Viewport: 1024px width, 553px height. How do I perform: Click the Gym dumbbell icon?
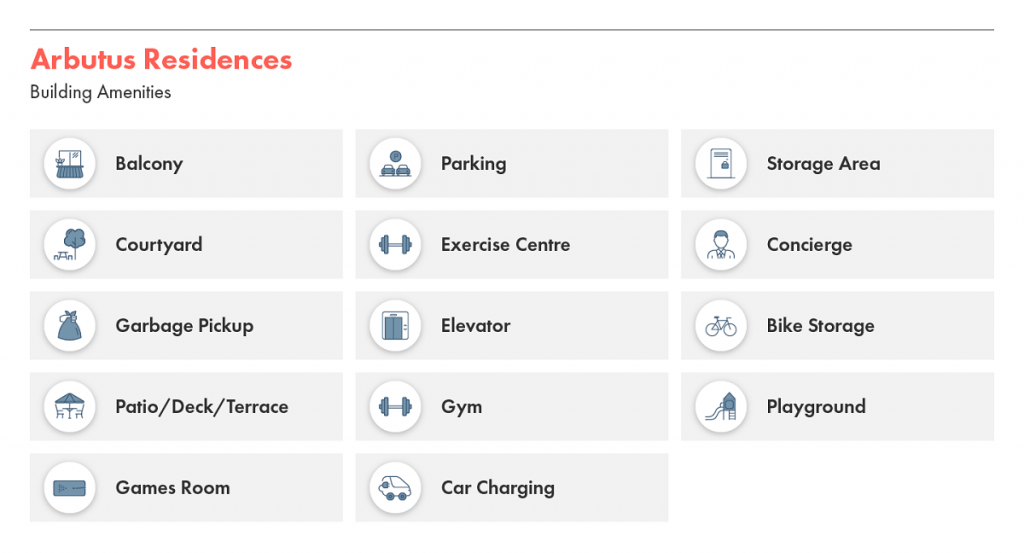click(x=395, y=406)
